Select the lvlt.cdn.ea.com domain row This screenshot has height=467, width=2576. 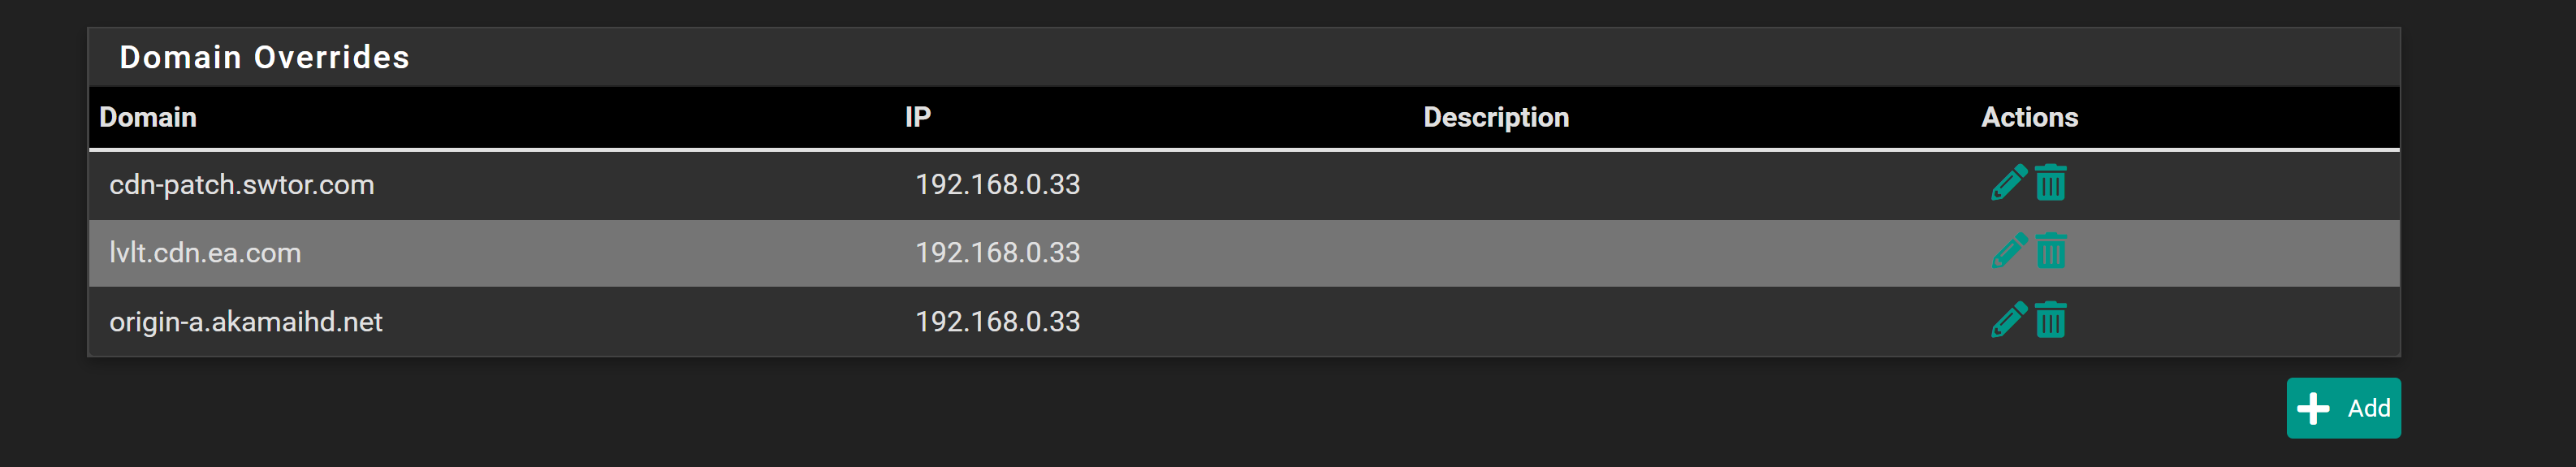click(1244, 253)
